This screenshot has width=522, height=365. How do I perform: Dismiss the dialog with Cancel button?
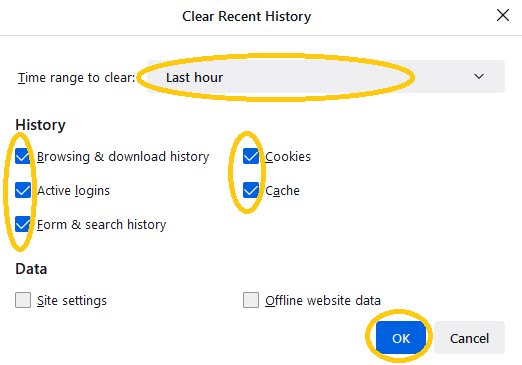(x=469, y=338)
